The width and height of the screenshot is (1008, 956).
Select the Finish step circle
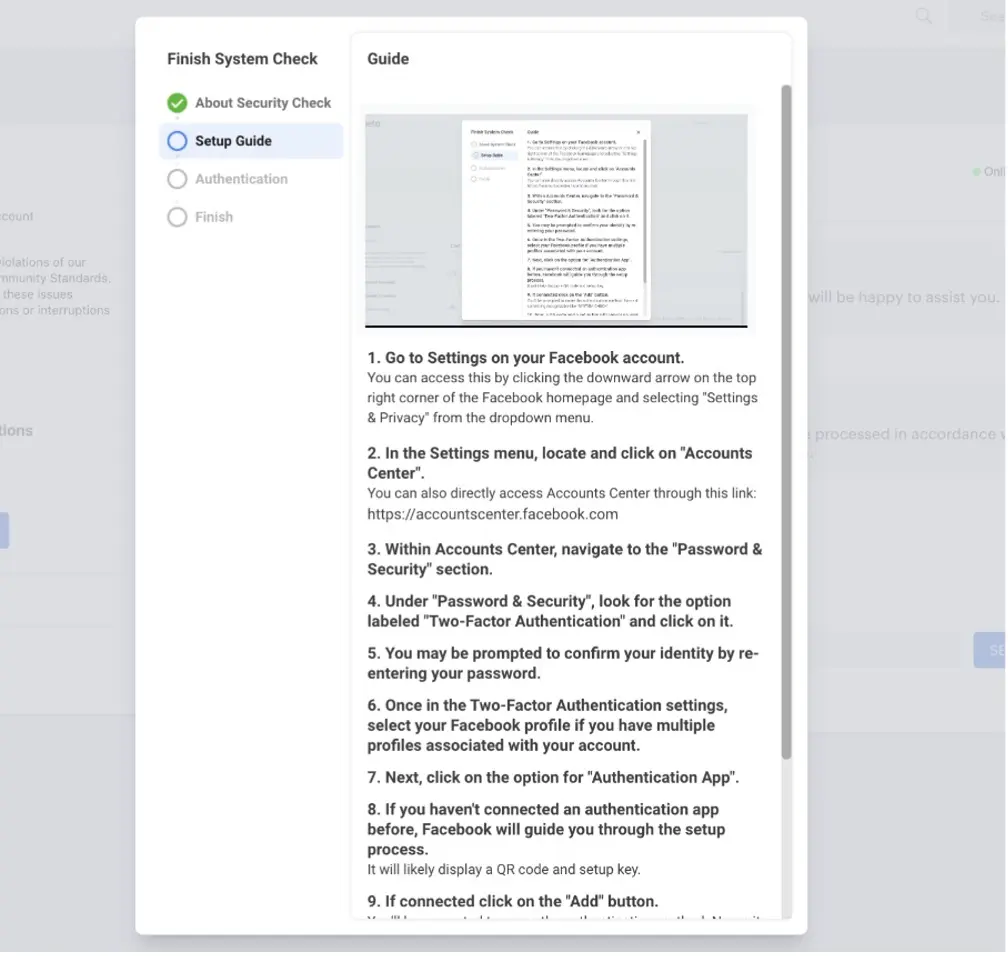click(177, 217)
